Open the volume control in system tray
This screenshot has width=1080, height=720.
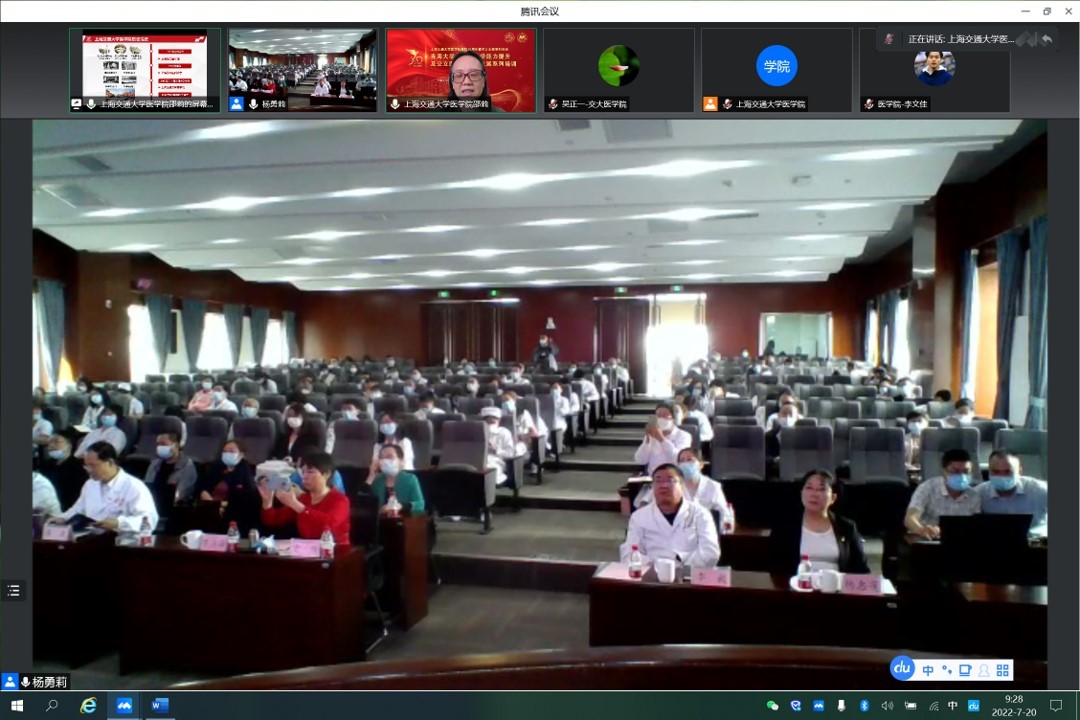(x=887, y=705)
